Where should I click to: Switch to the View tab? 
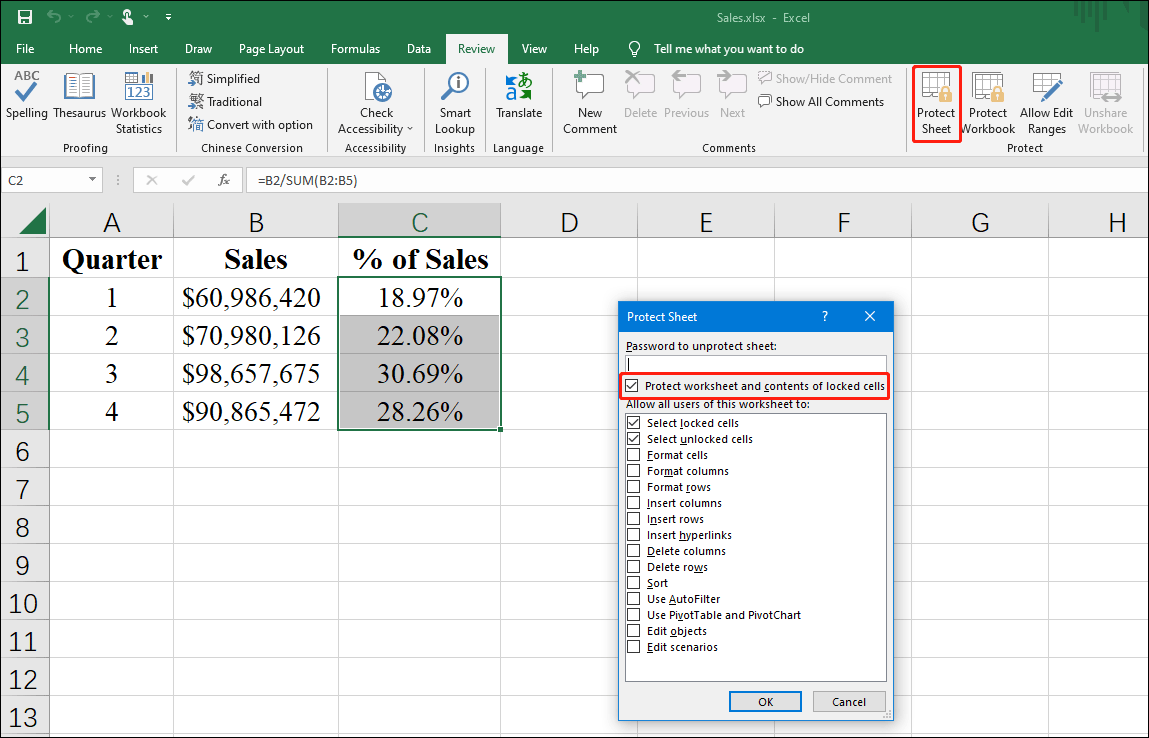point(534,48)
